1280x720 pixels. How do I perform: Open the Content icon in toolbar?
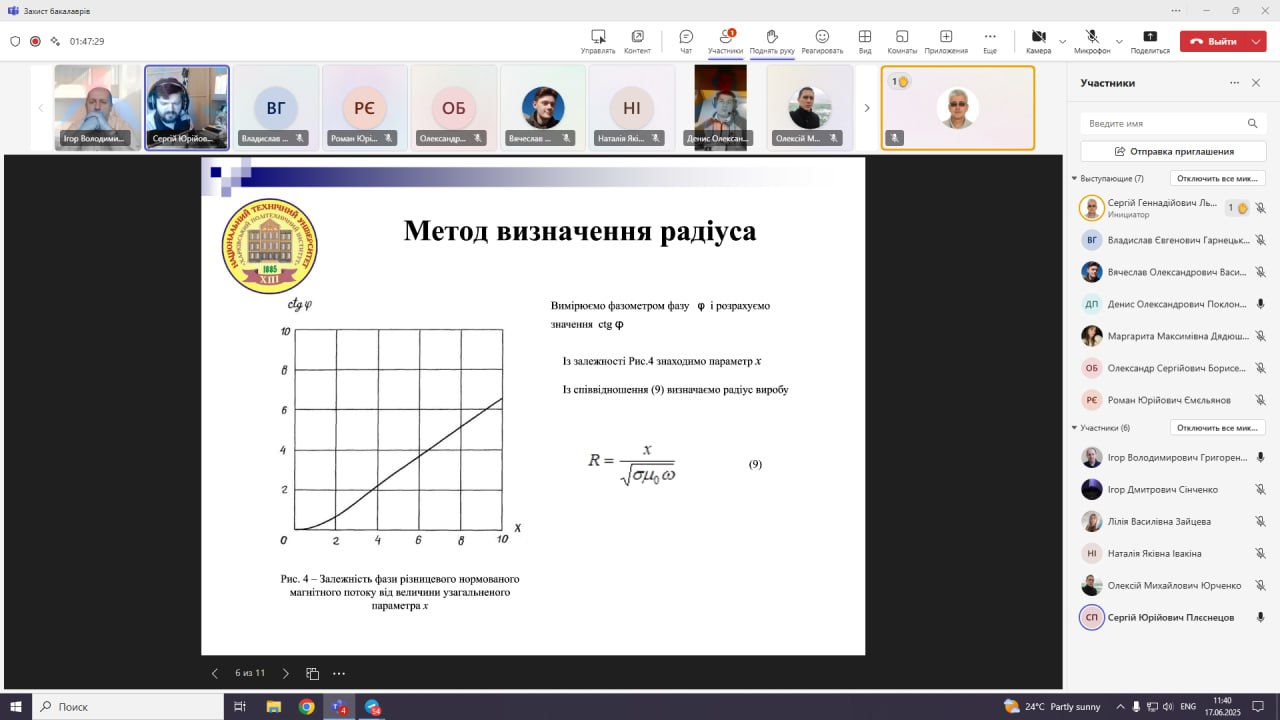point(637,37)
